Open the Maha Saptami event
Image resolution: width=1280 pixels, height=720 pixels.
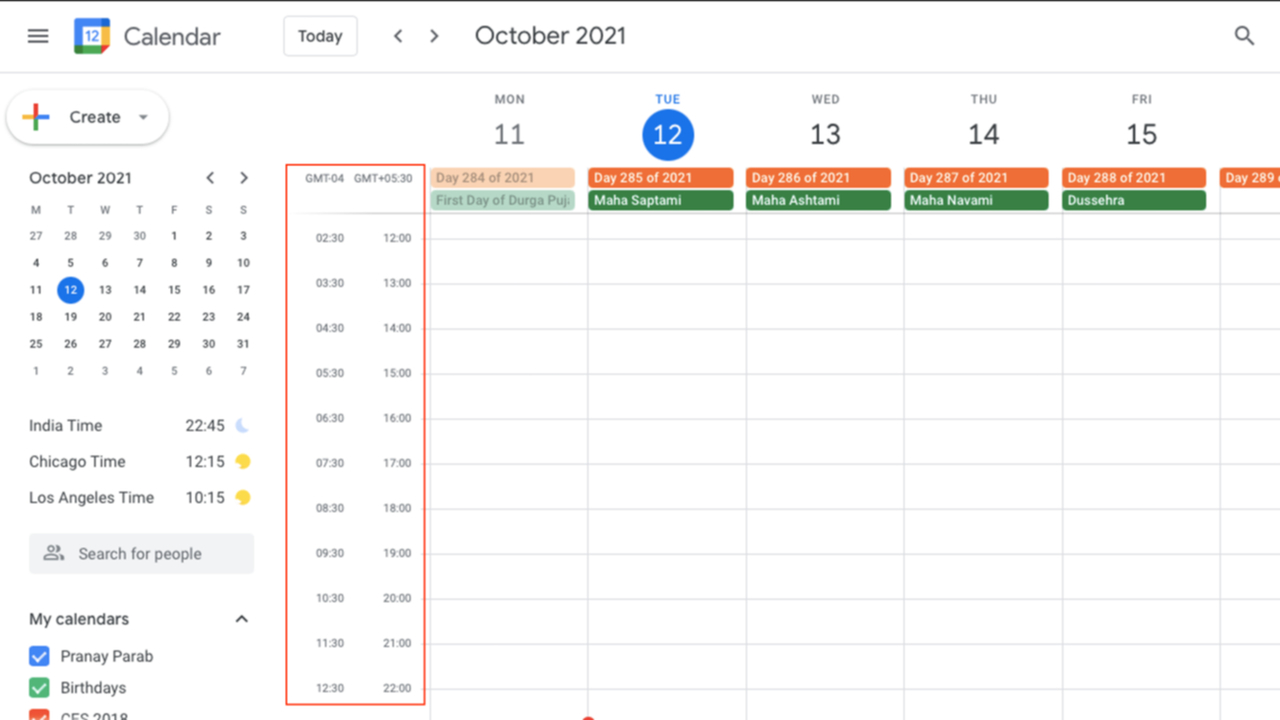pyautogui.click(x=661, y=200)
